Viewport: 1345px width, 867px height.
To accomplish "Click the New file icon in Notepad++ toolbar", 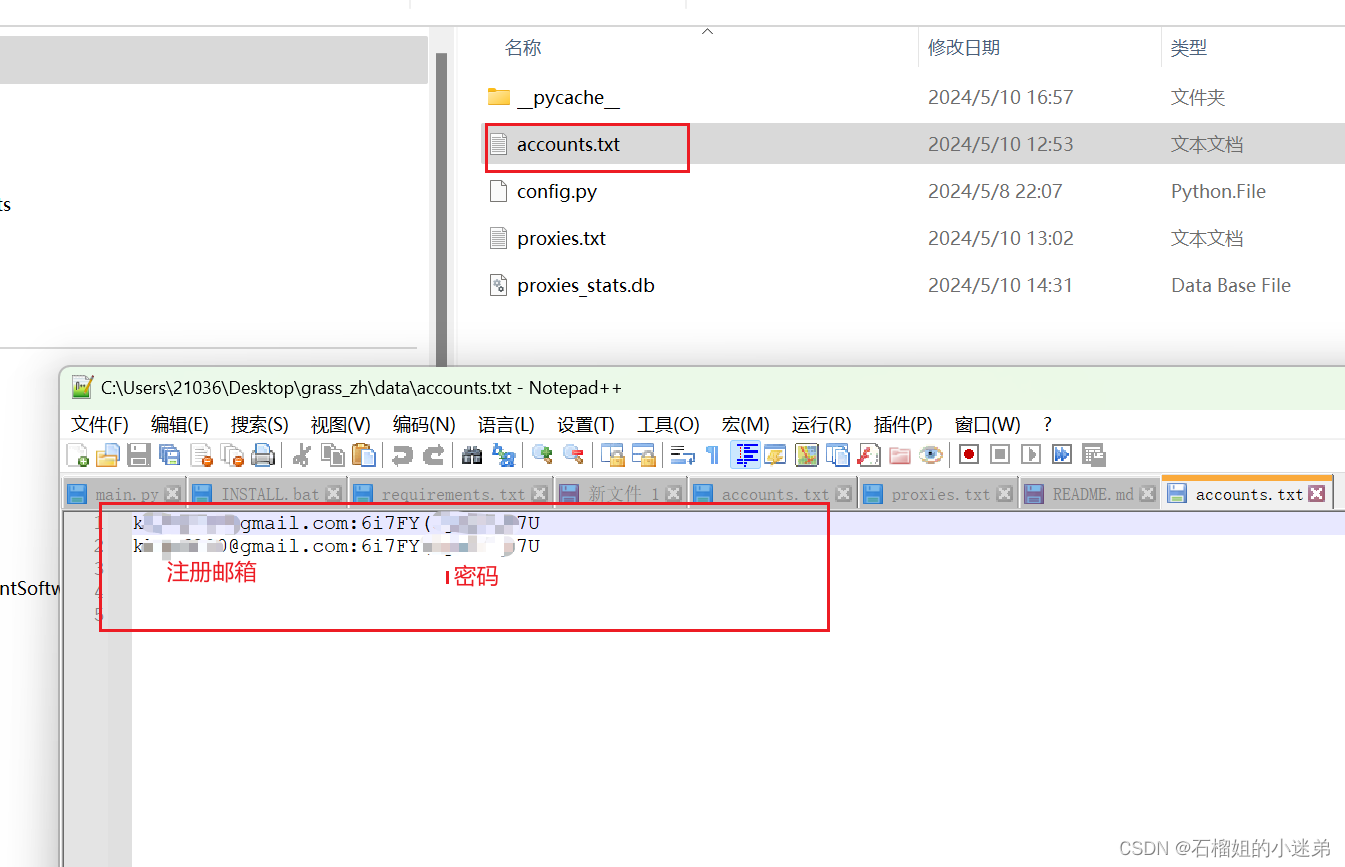I will tap(78, 455).
